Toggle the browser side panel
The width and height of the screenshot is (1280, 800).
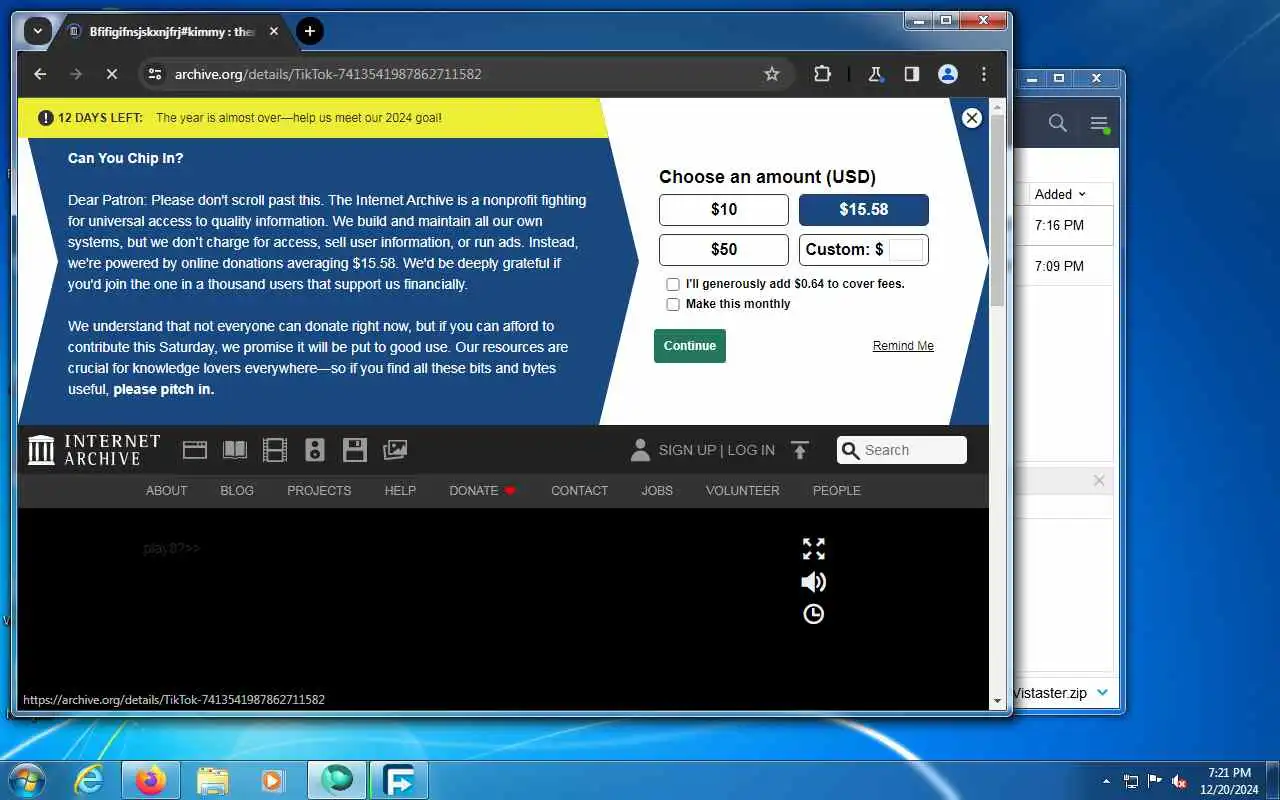tap(911, 74)
